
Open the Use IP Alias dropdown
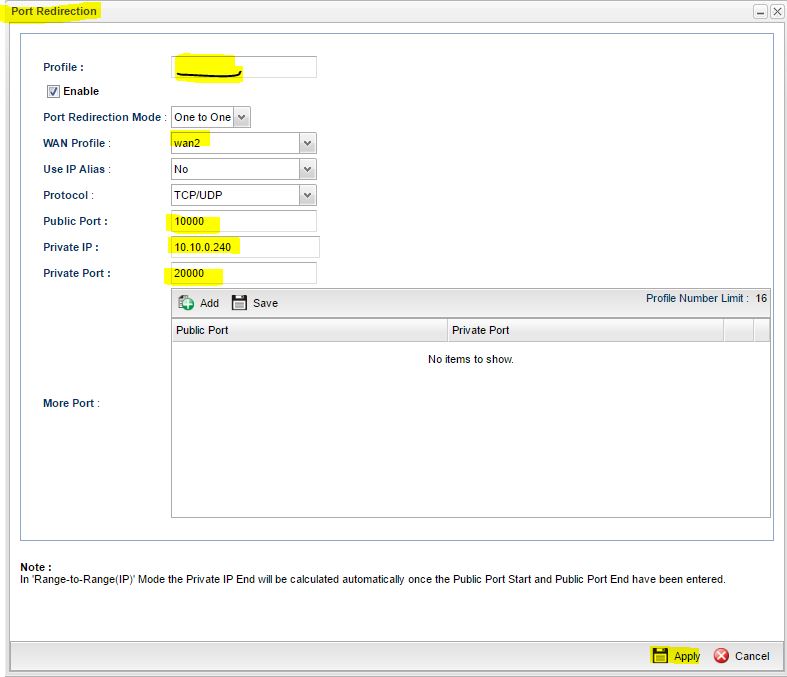point(308,169)
